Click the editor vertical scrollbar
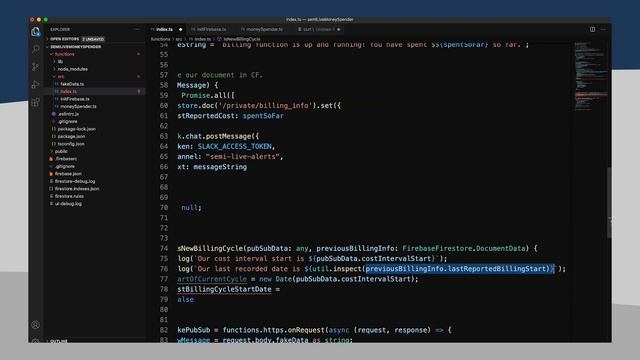This screenshot has height=360, width=640. point(609,202)
